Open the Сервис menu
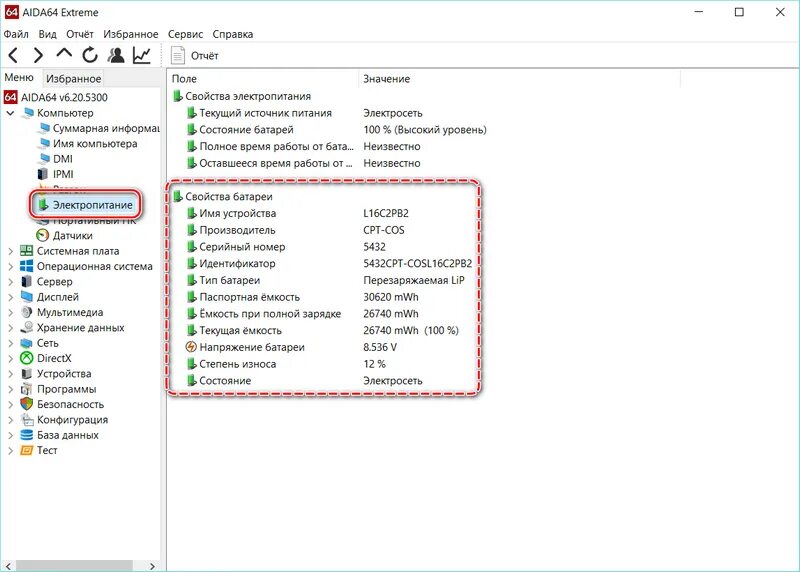The height and width of the screenshot is (572, 800). 185,34
